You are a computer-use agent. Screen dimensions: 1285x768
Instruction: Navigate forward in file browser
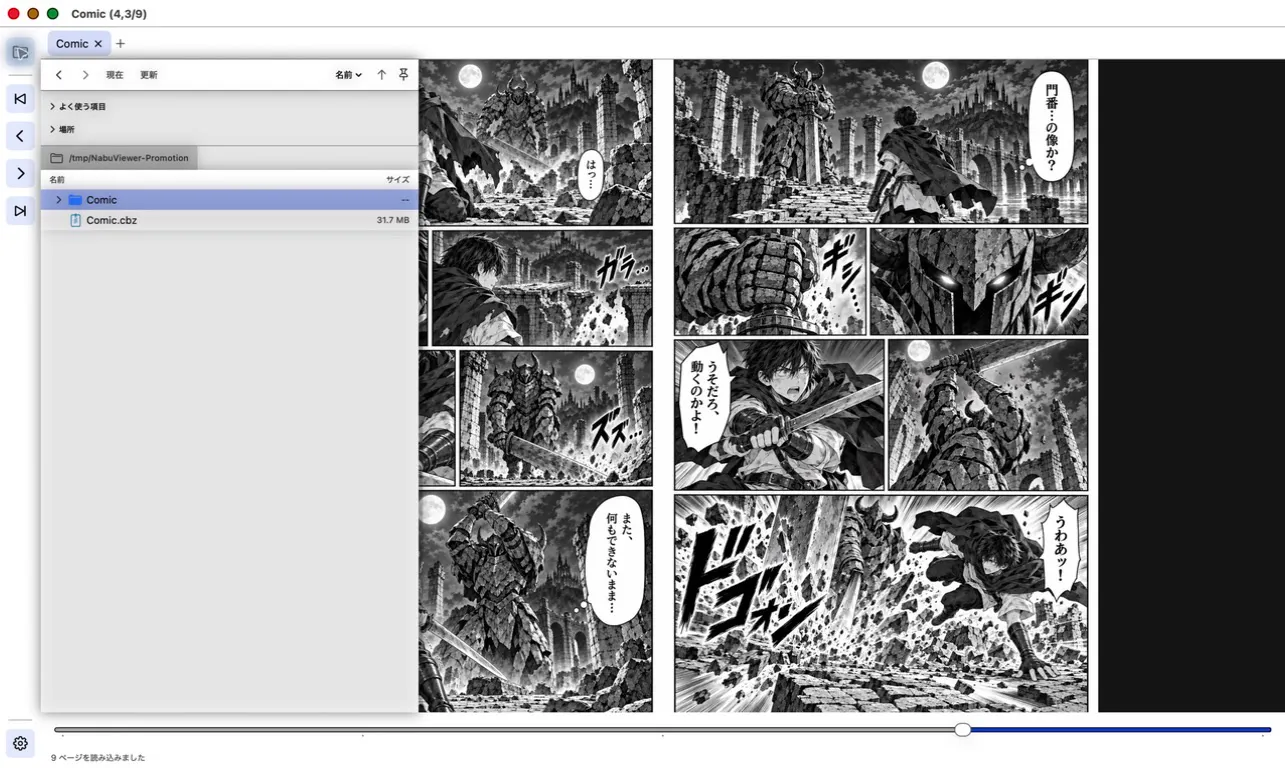pyautogui.click(x=85, y=75)
